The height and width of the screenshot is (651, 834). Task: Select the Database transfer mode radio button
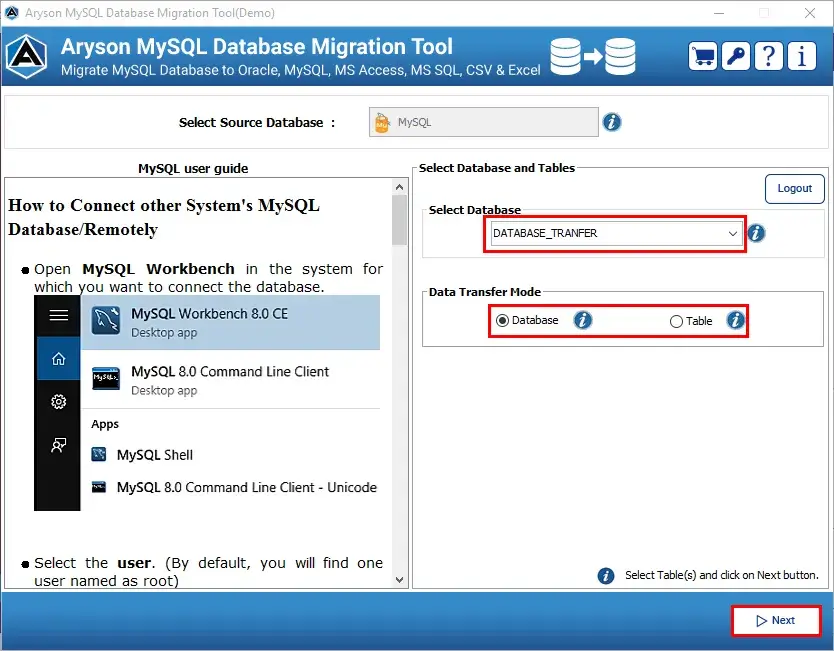click(x=502, y=320)
